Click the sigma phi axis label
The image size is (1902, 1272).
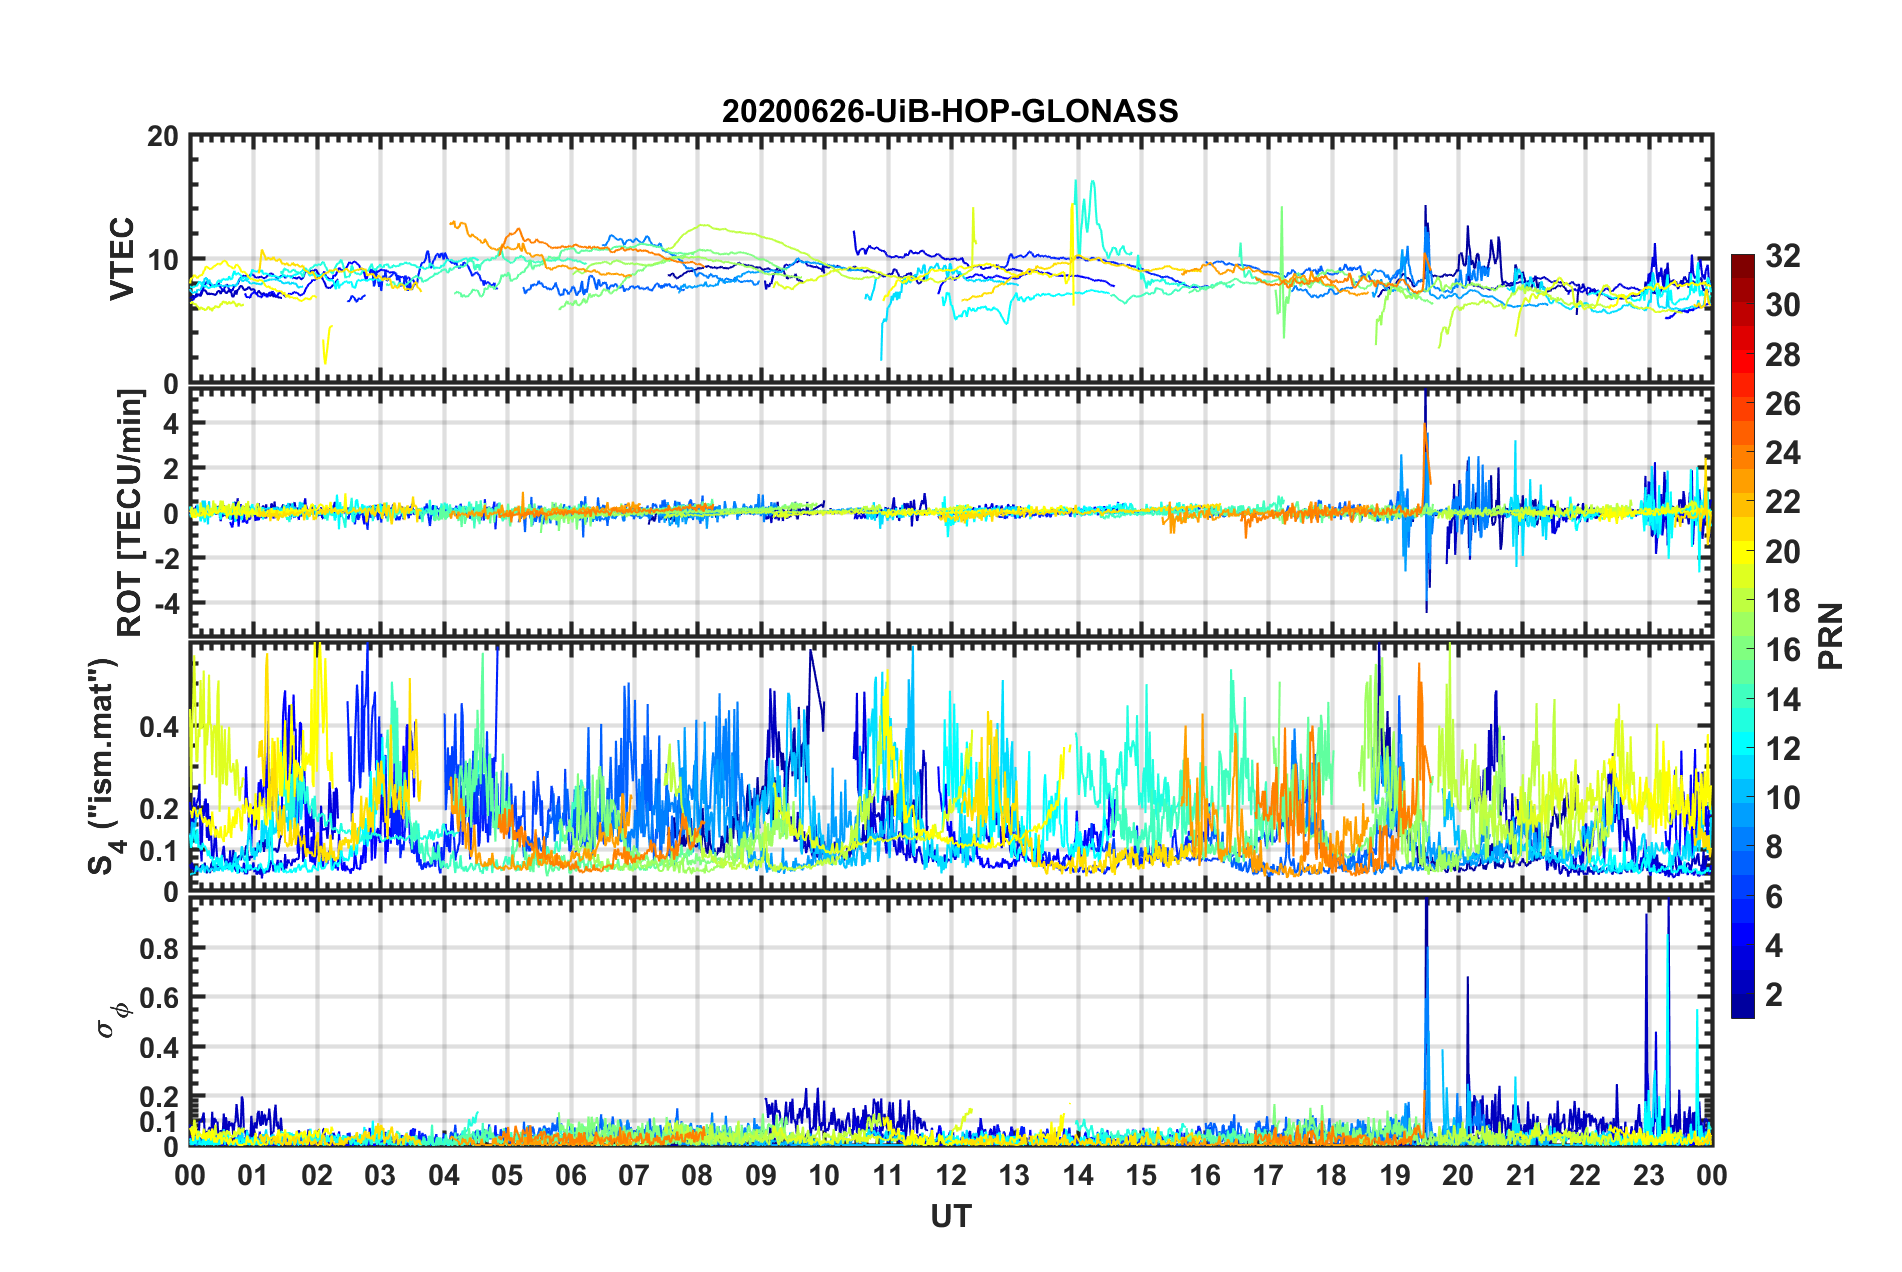pos(113,1019)
